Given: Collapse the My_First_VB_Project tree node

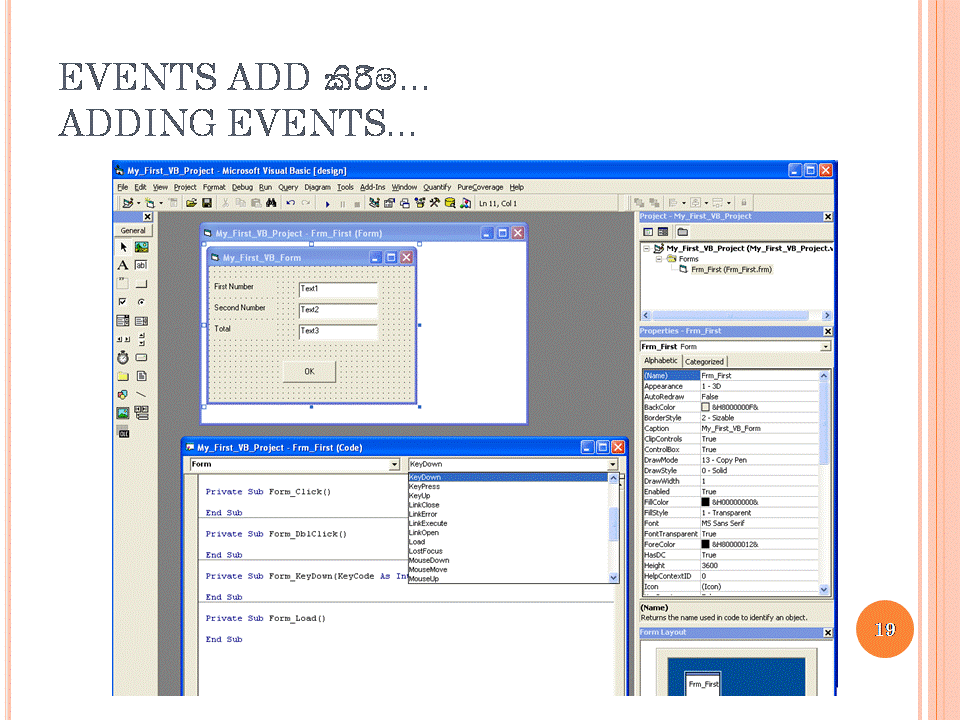Looking at the screenshot, I should 646,249.
